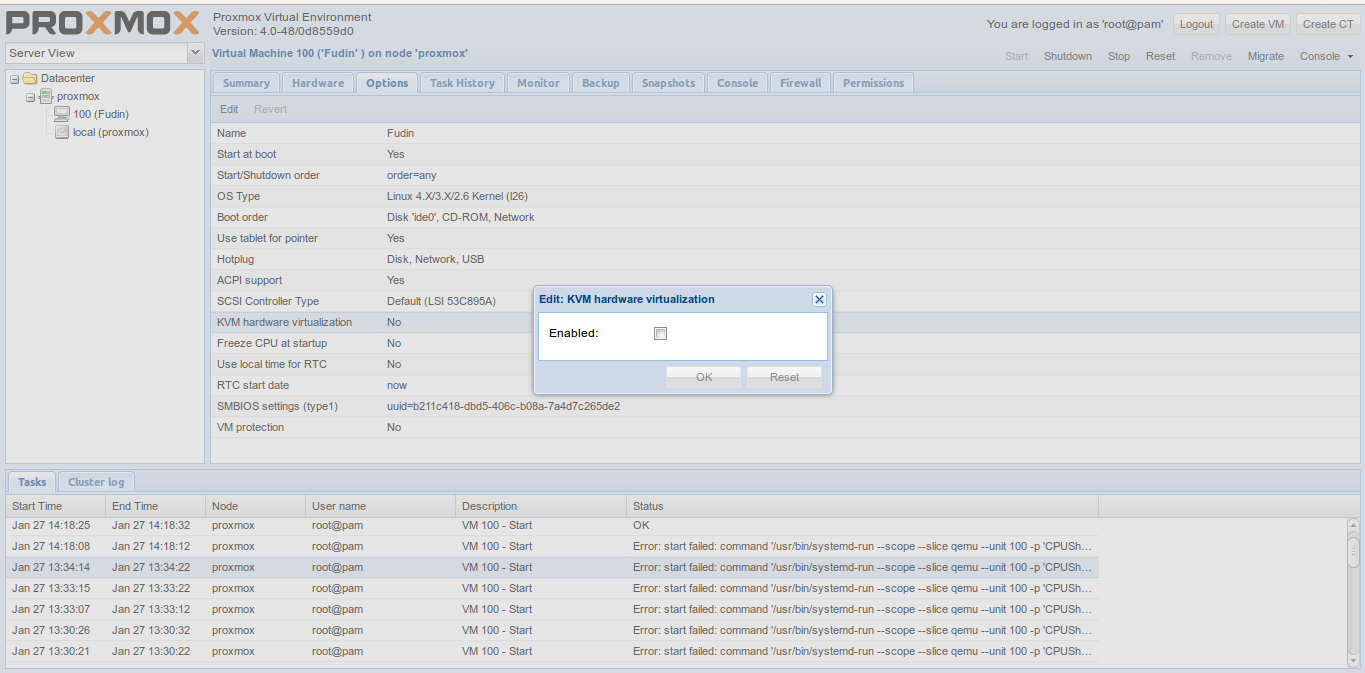Open the Server View dropdown

(195, 53)
